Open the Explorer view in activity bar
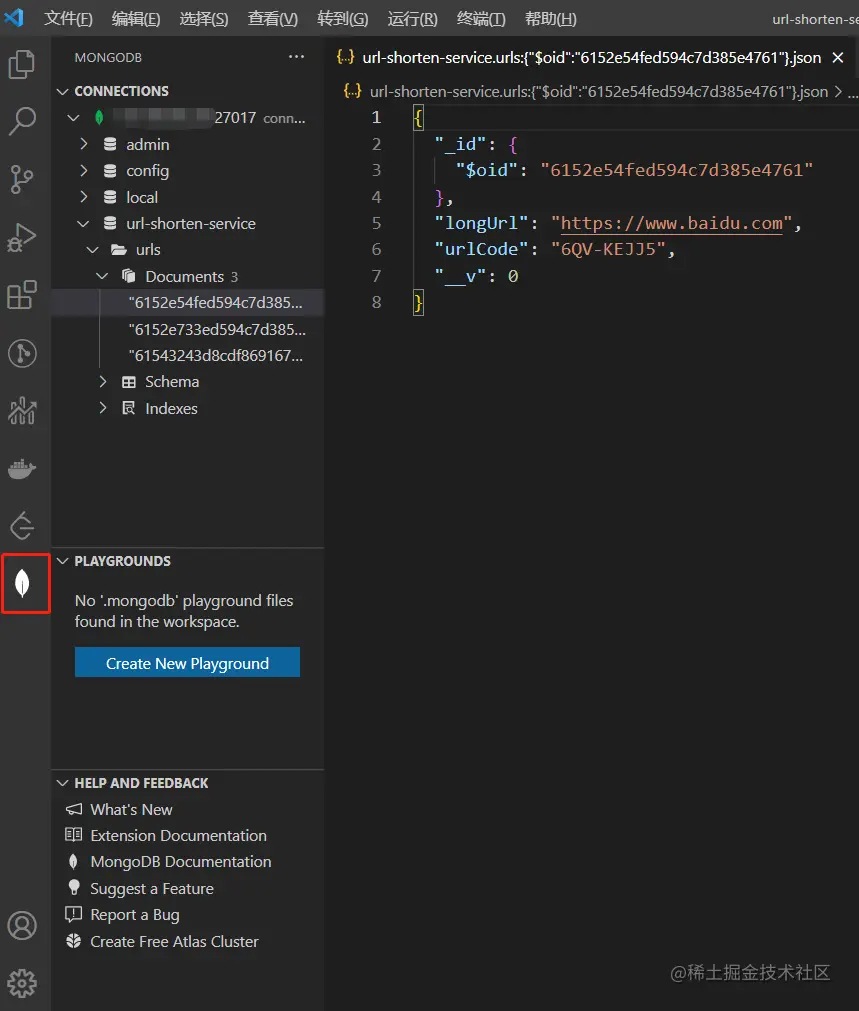This screenshot has width=859, height=1011. [x=22, y=64]
